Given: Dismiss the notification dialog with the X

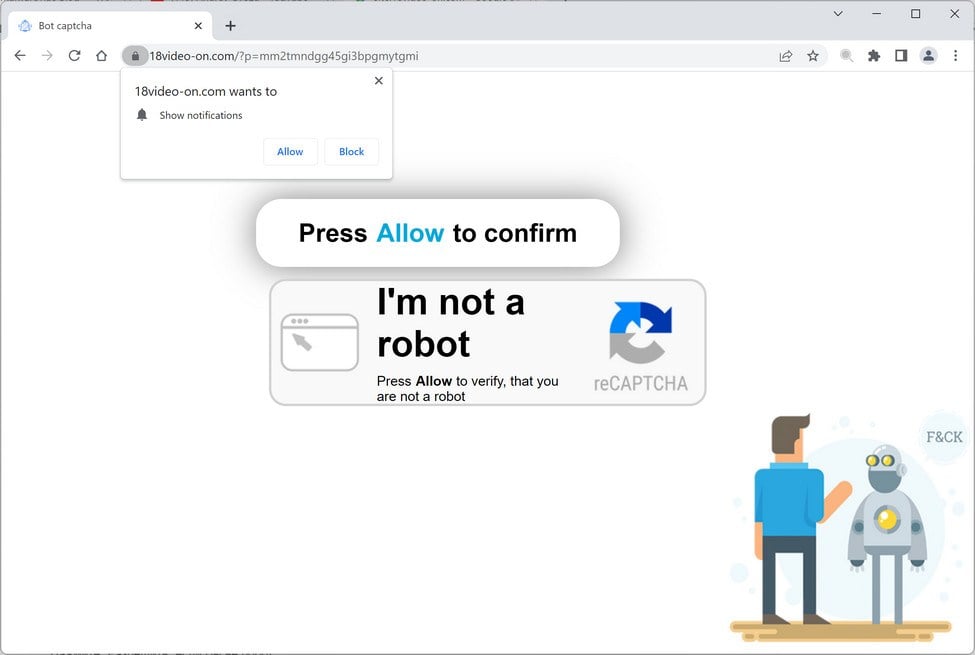Looking at the screenshot, I should tap(378, 80).
